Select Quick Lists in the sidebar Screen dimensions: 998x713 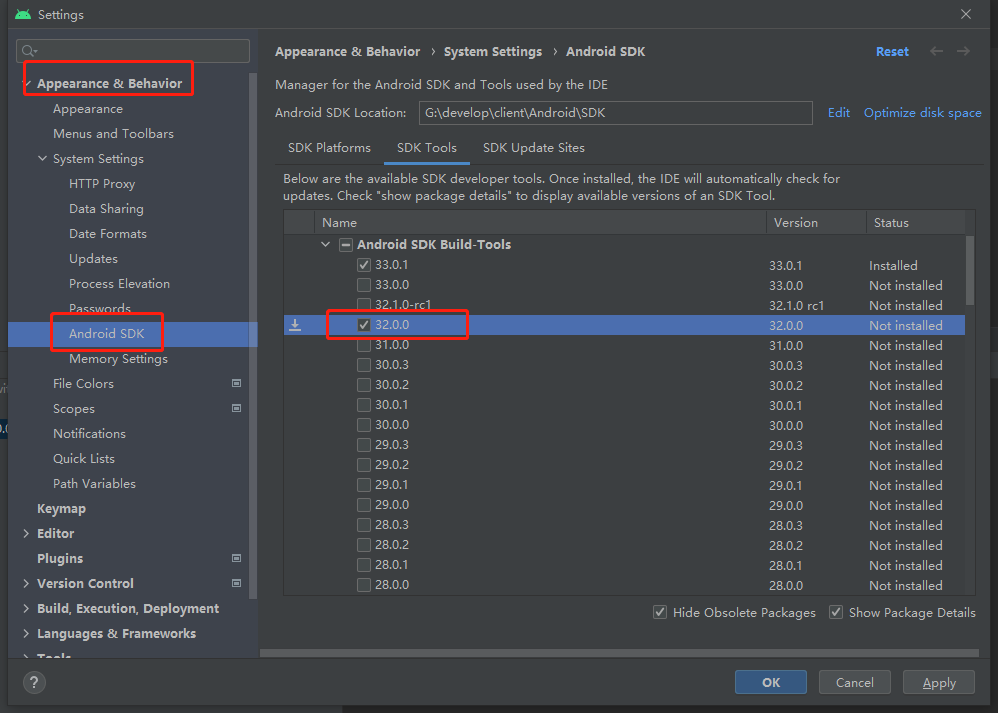[x=83, y=458]
